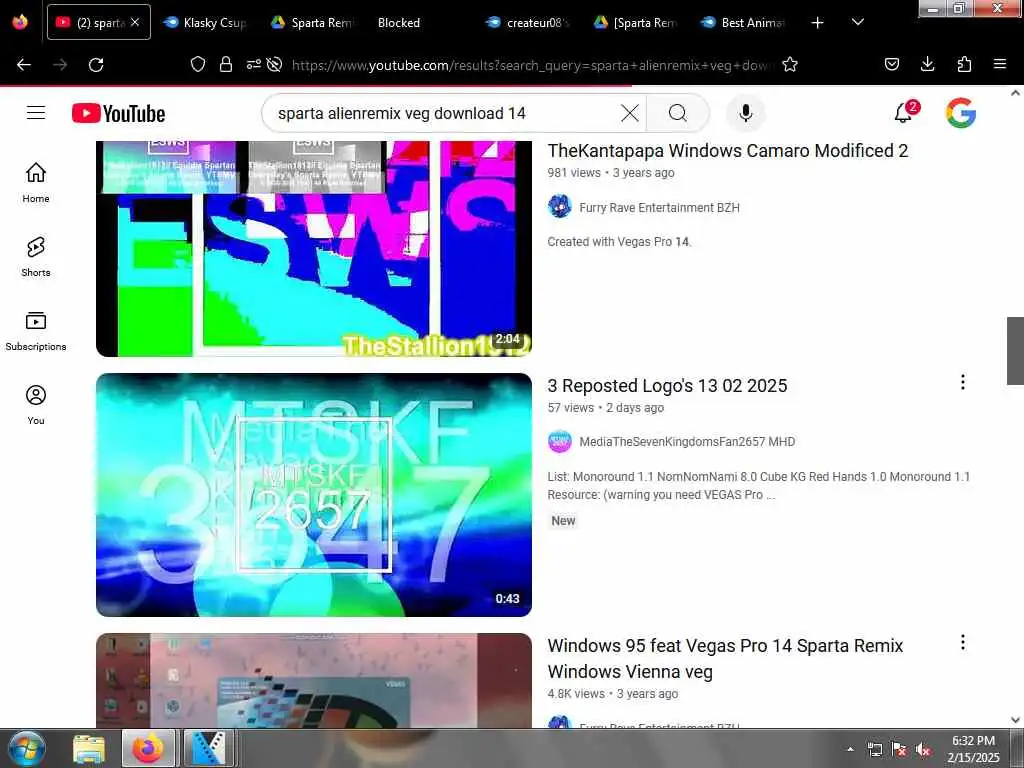Start voice search with microphone

[x=745, y=113]
